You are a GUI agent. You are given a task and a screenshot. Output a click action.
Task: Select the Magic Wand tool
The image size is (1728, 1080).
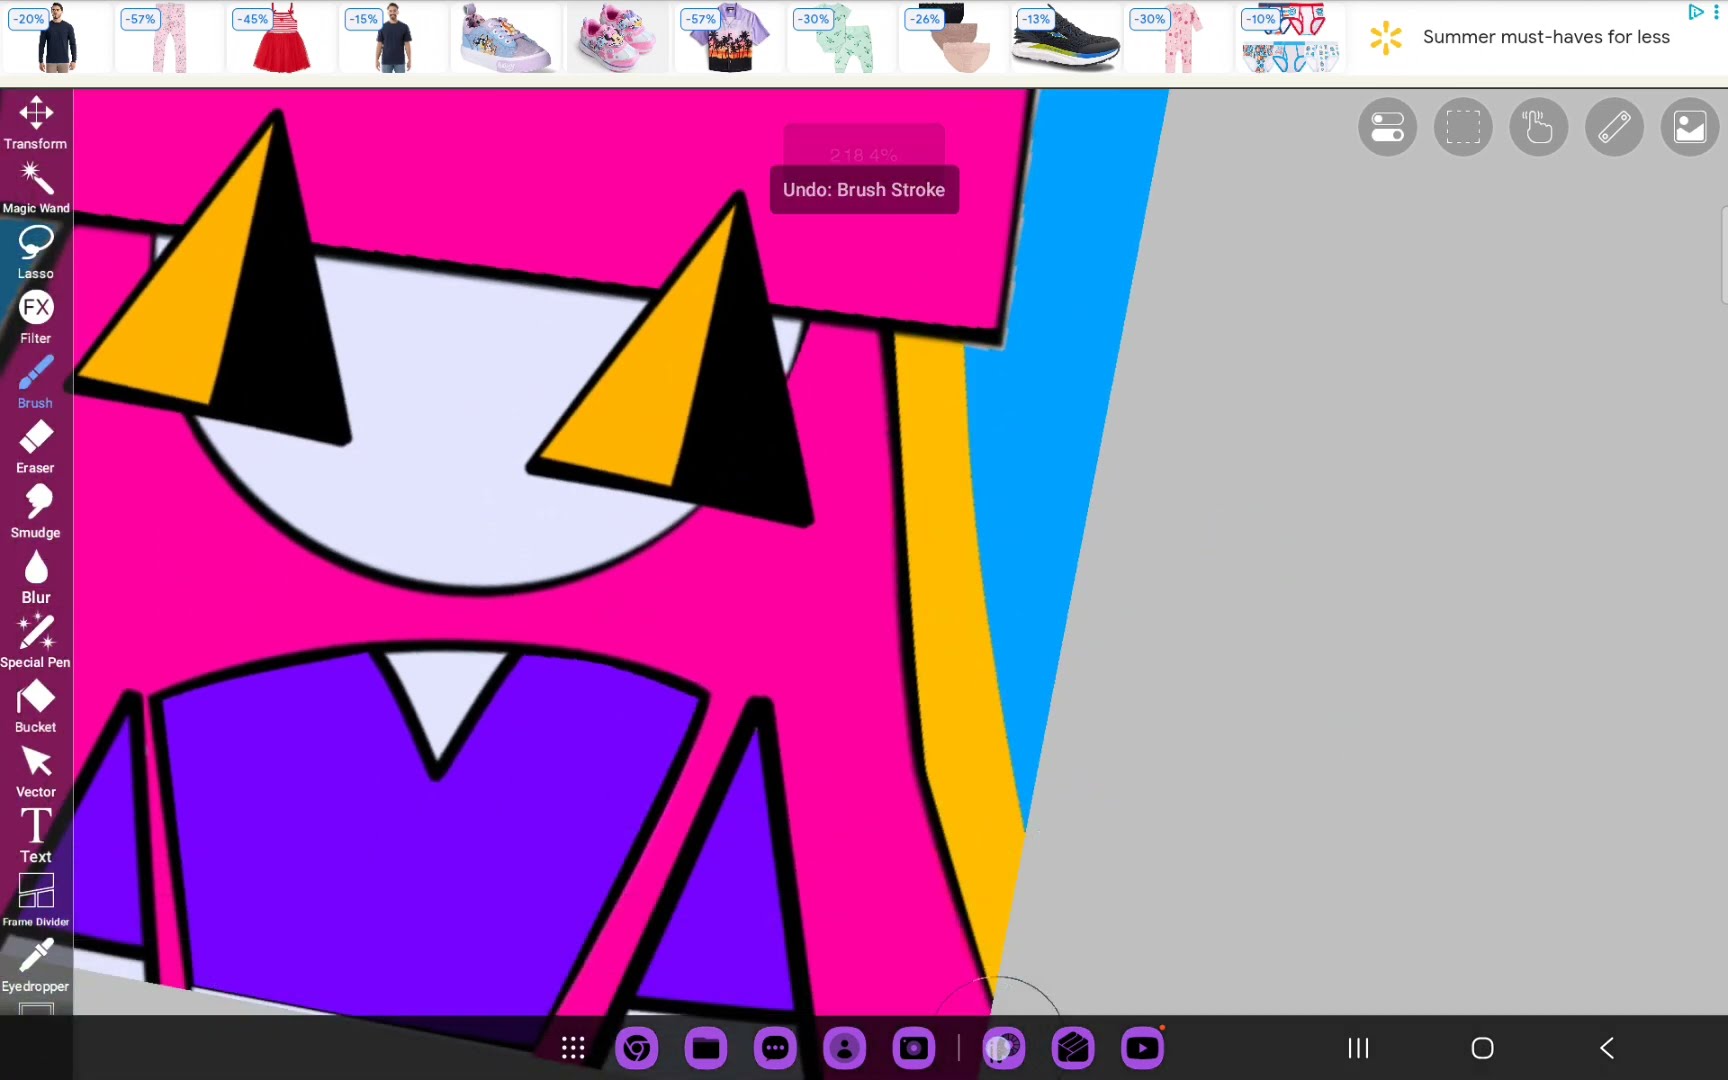tap(36, 188)
